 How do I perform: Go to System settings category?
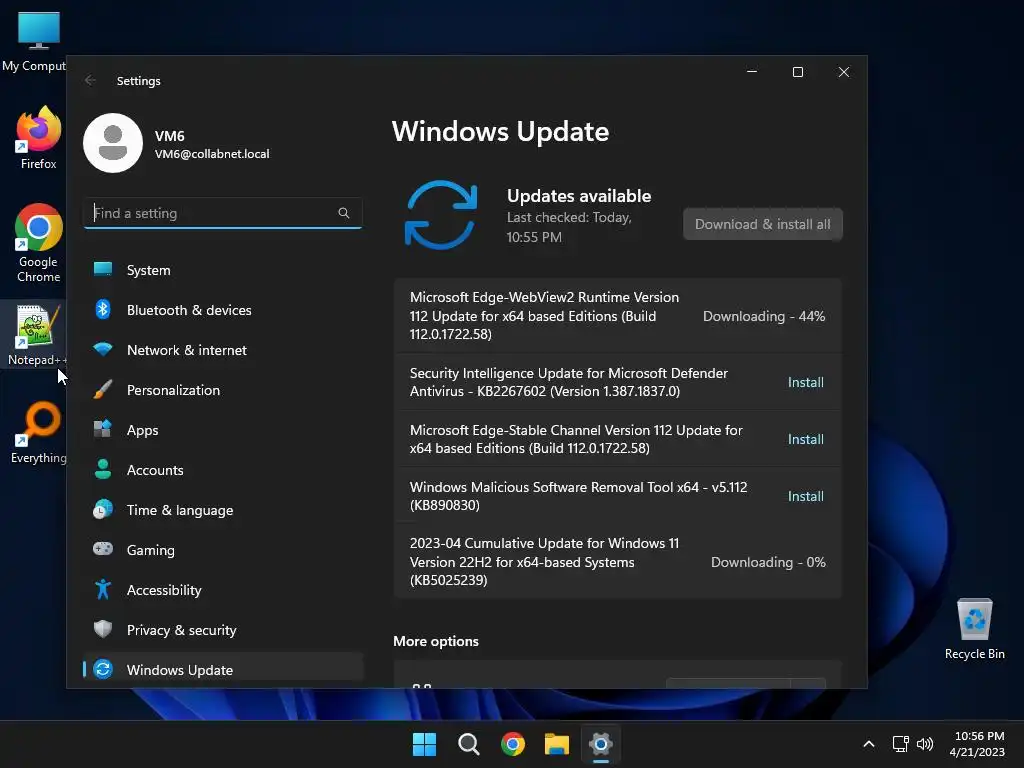(223, 270)
